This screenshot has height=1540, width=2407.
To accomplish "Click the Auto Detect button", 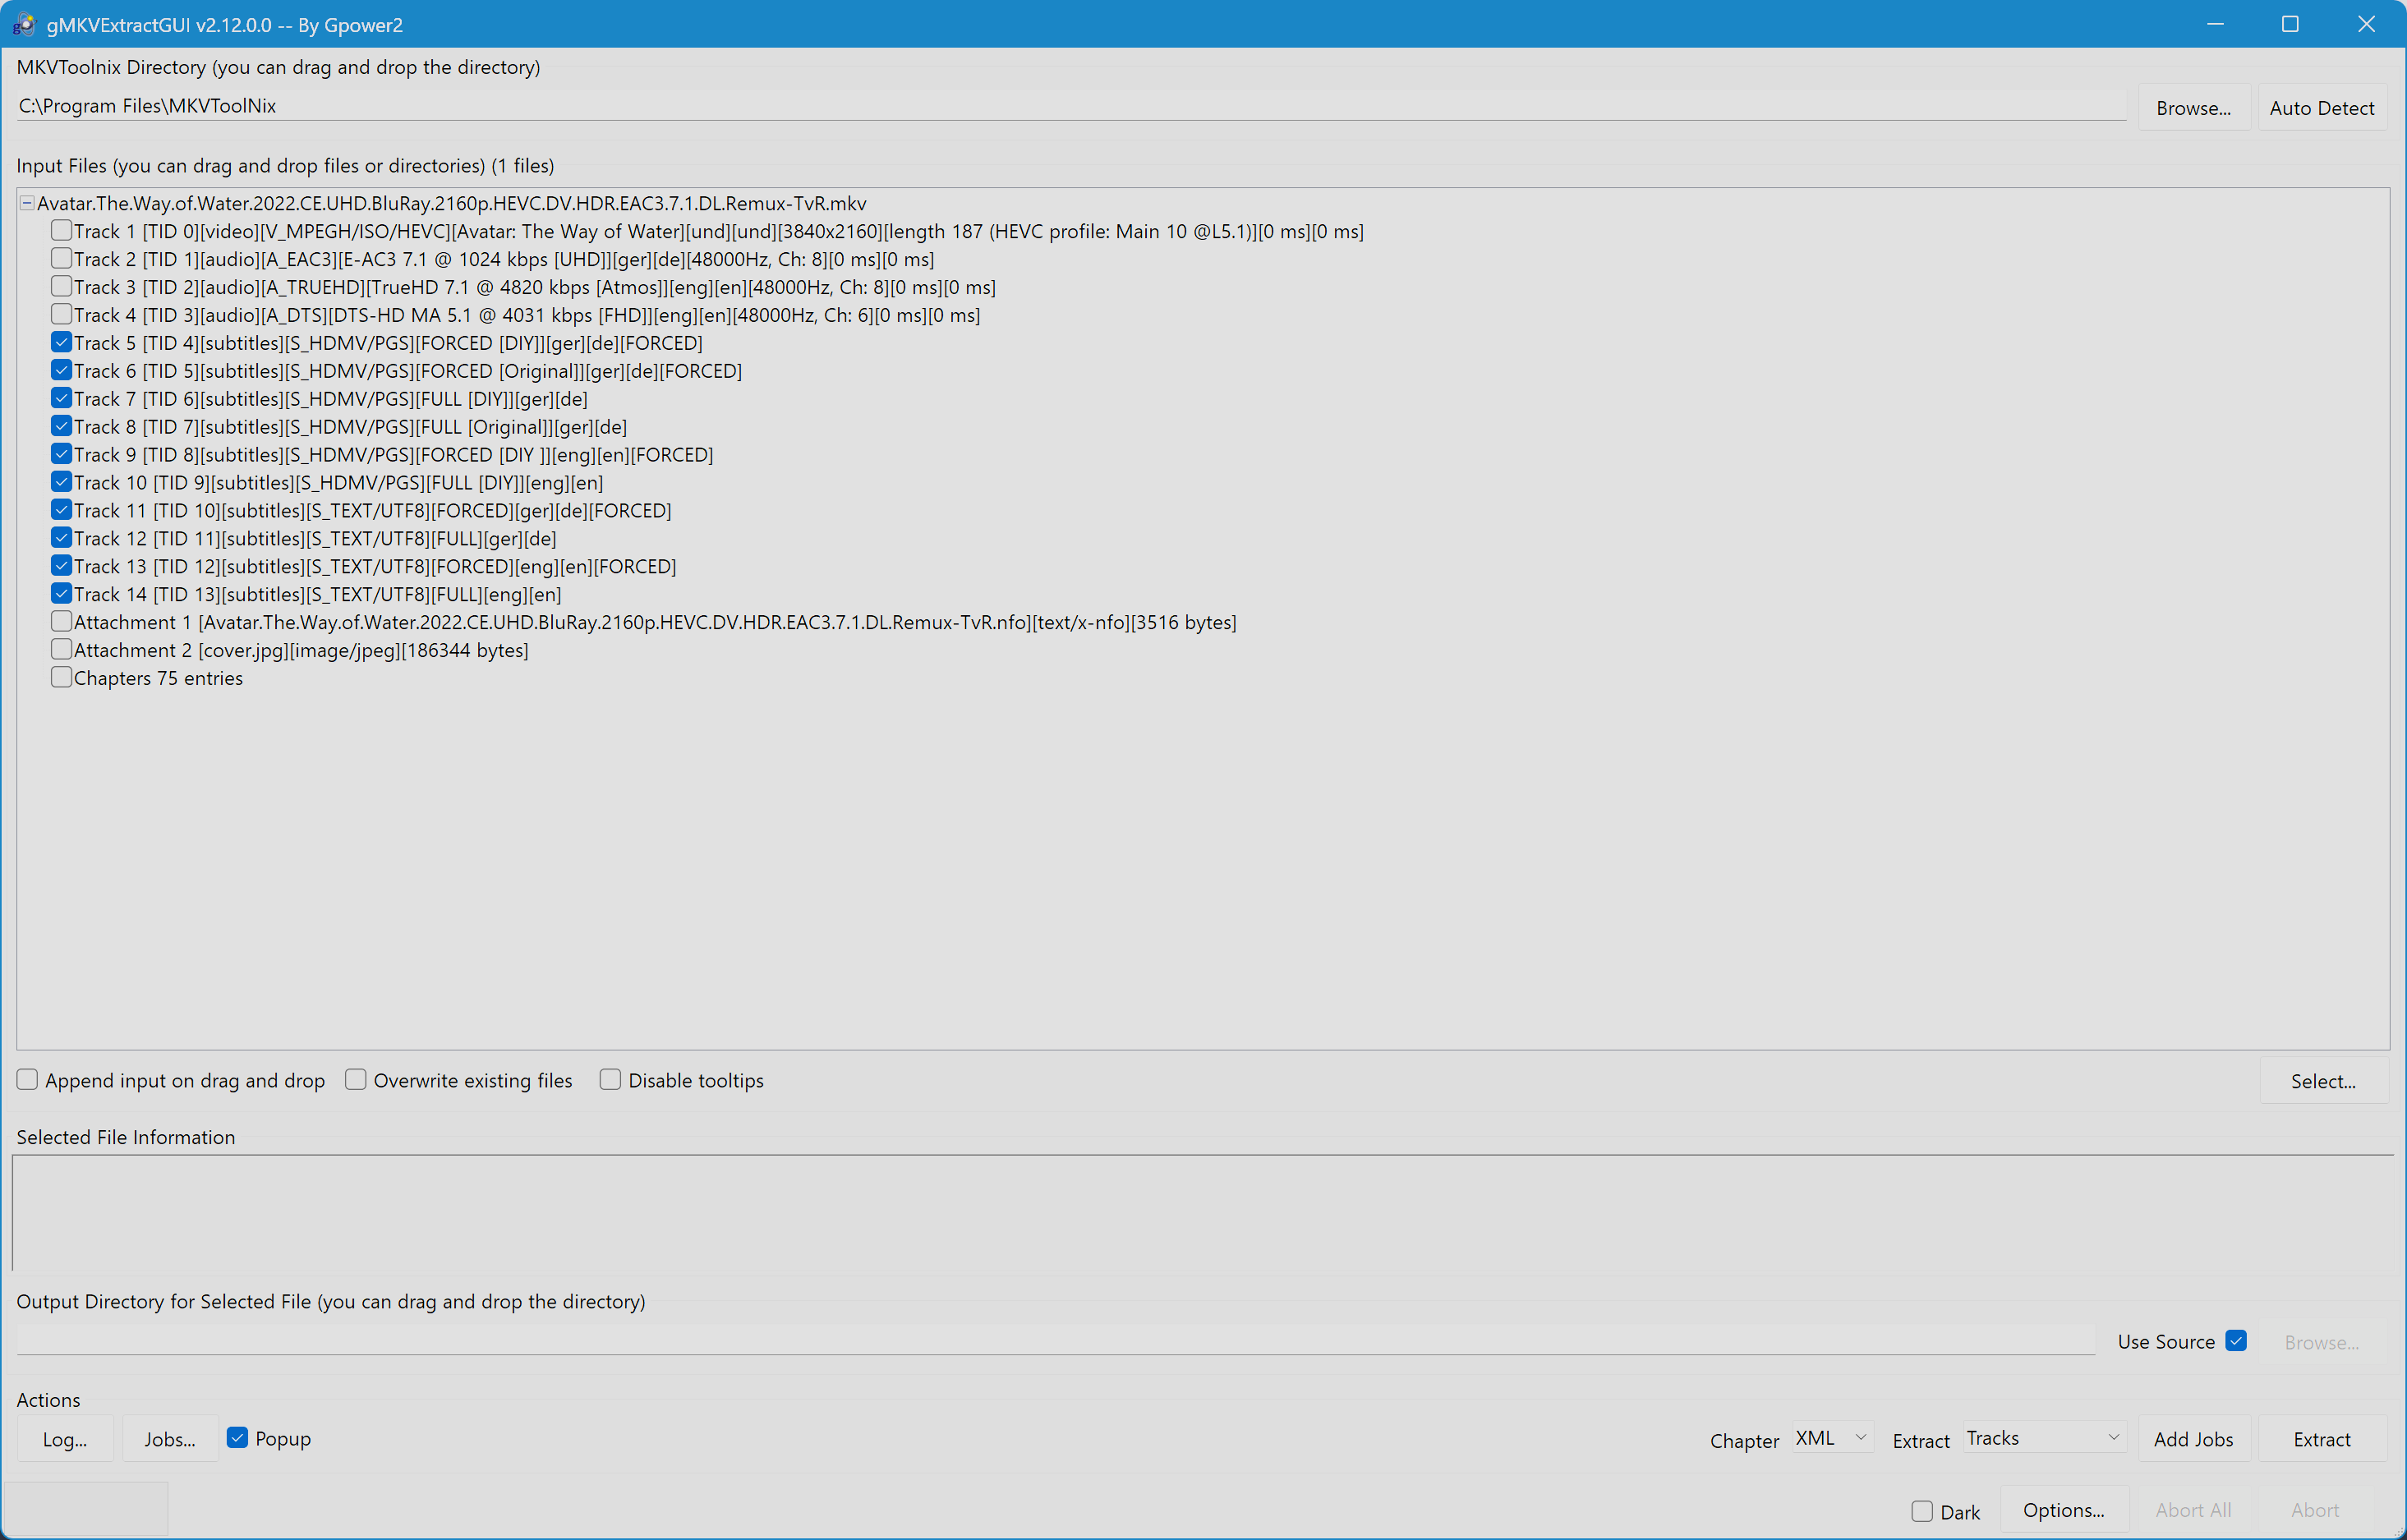I will click(2321, 108).
